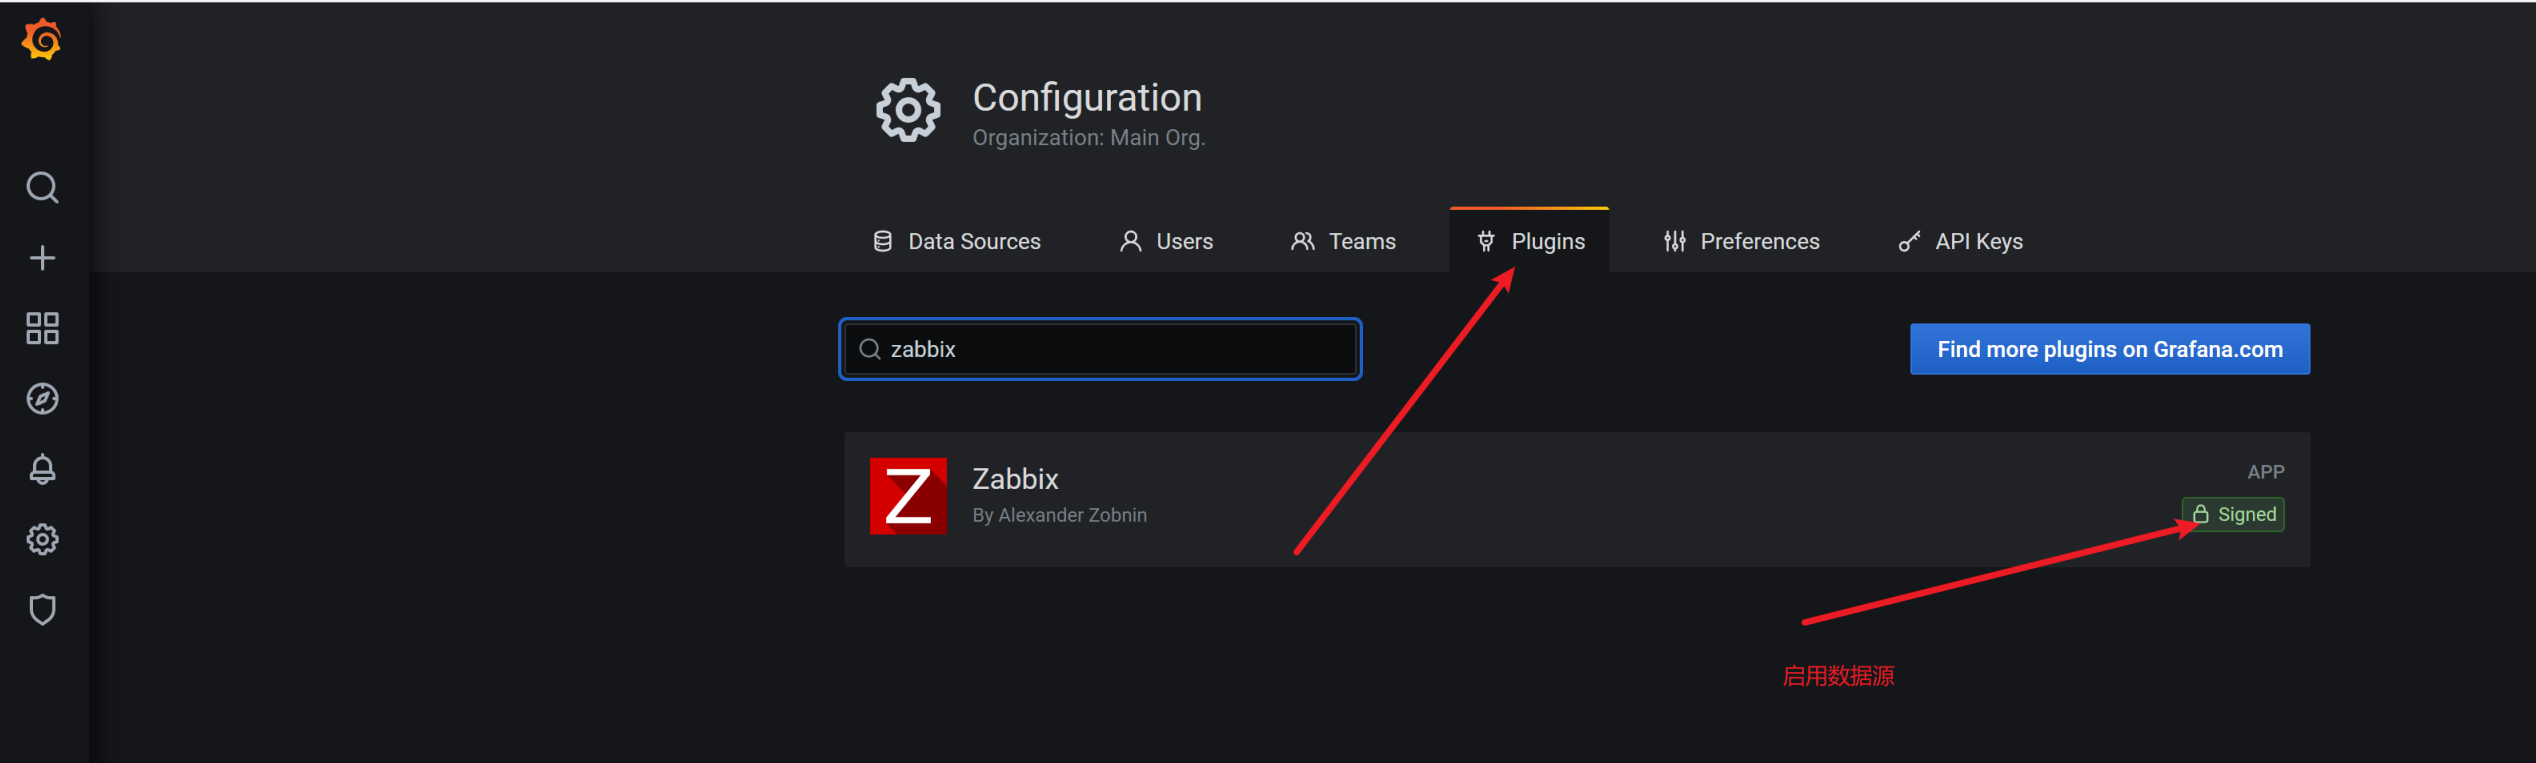The image size is (2536, 763).
Task: Click the large Configuration header gear icon
Action: (908, 110)
